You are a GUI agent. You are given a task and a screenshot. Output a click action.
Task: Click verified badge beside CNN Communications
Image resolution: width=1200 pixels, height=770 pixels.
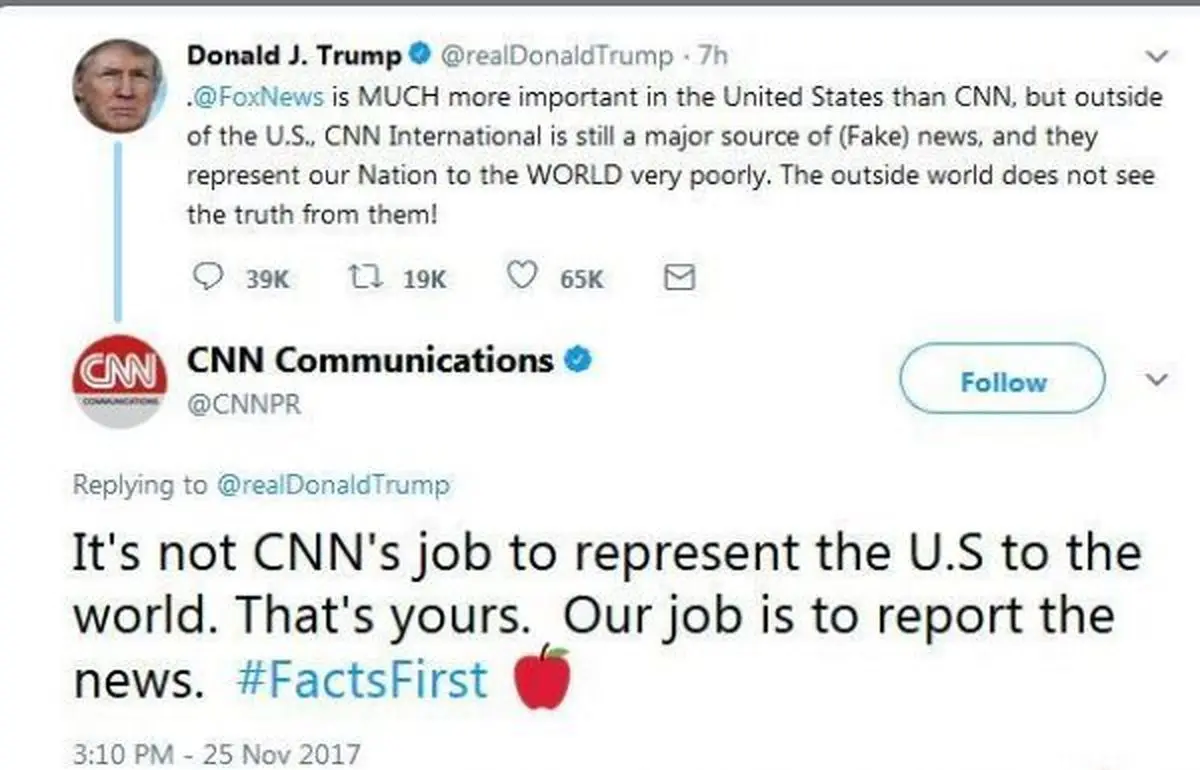tap(577, 358)
